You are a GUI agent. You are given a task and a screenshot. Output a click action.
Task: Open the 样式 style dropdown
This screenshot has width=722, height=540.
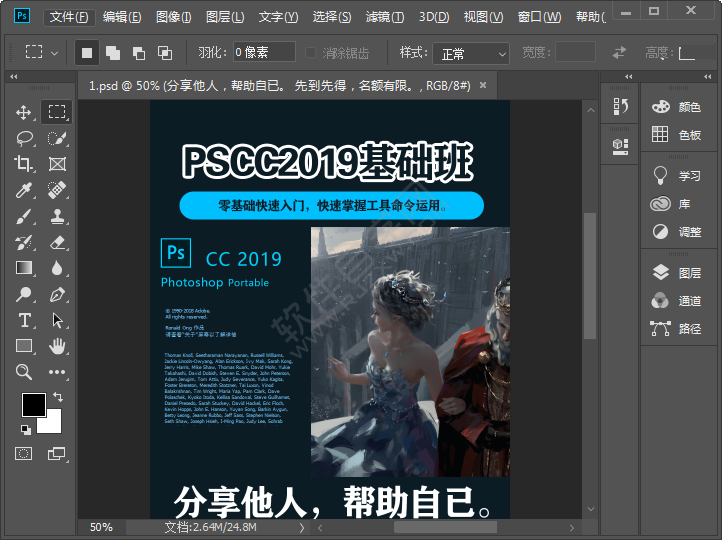(471, 54)
